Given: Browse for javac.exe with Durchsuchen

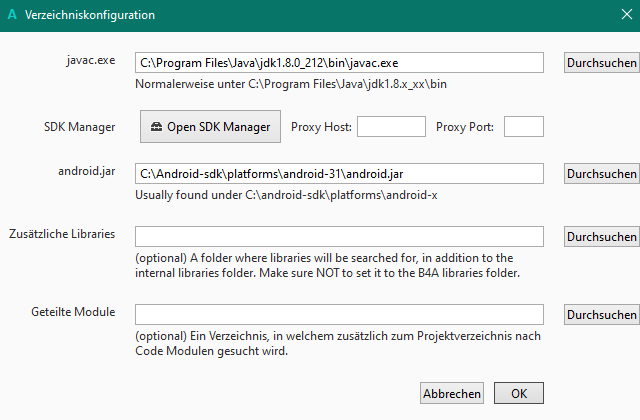Looking at the screenshot, I should point(601,63).
